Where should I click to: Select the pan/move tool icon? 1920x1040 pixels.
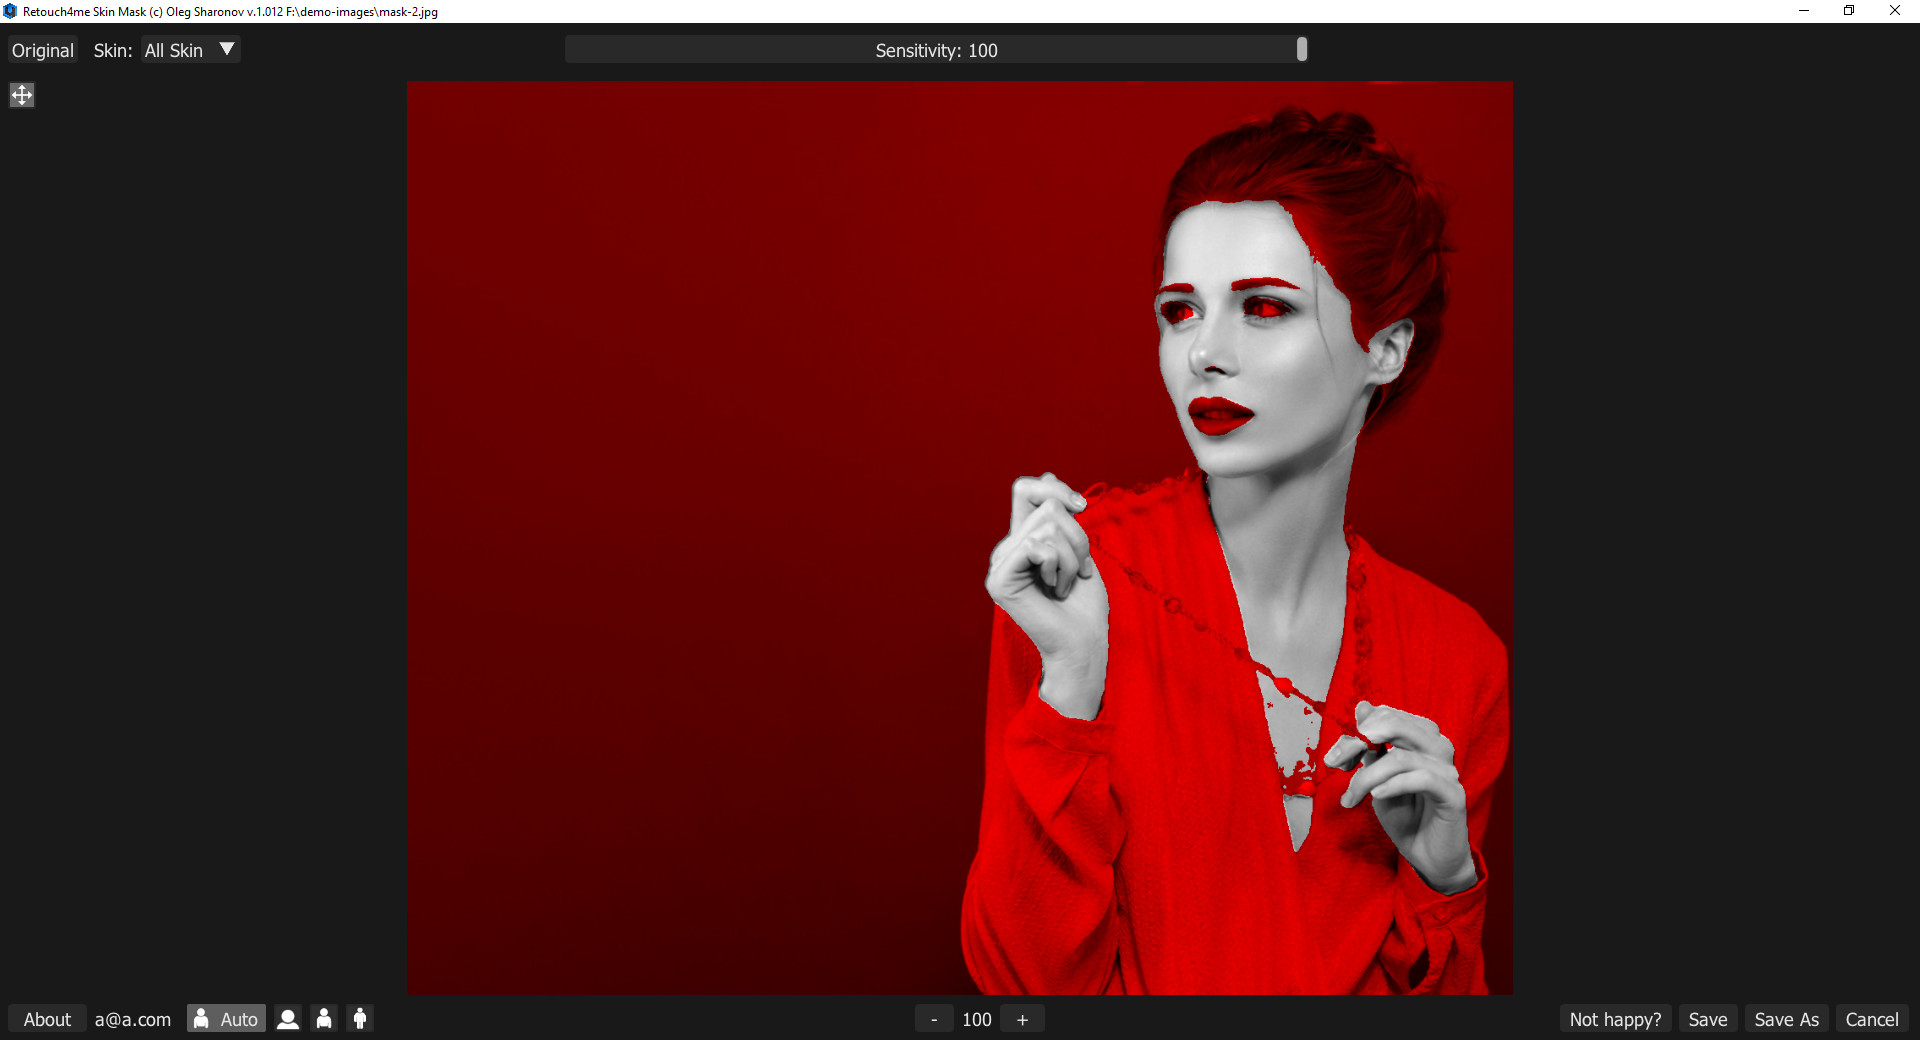[22, 95]
